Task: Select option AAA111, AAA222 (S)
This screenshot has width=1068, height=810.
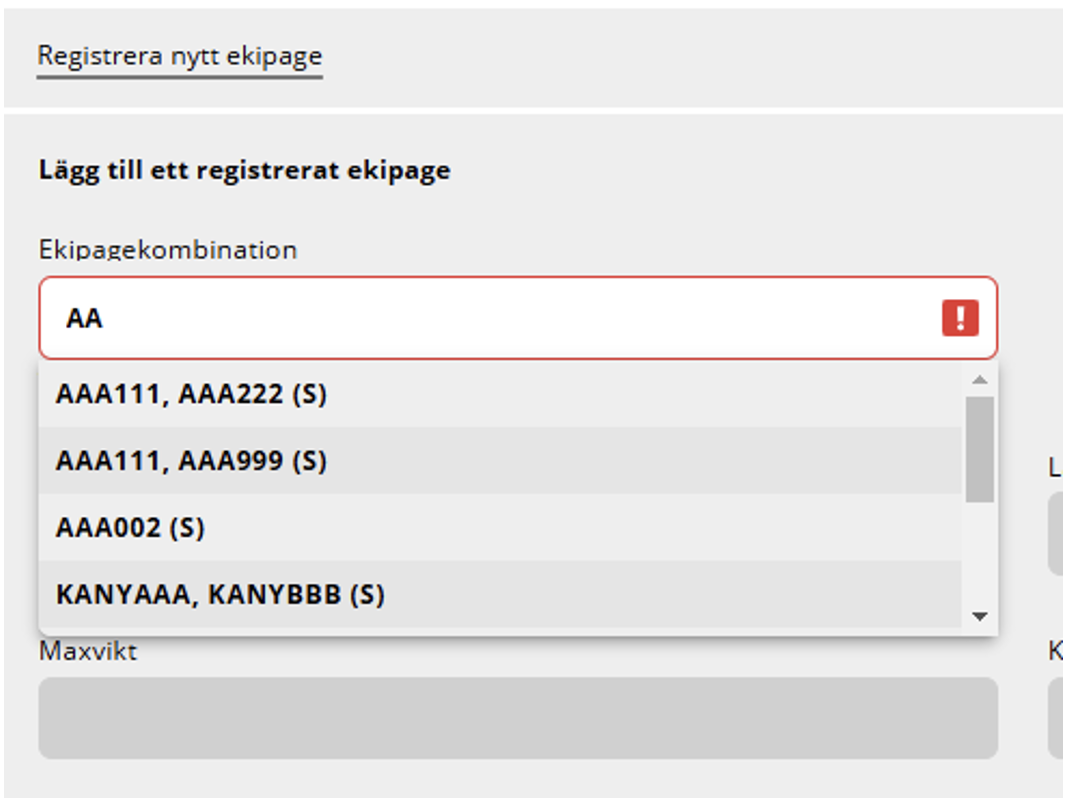Action: 500,394
